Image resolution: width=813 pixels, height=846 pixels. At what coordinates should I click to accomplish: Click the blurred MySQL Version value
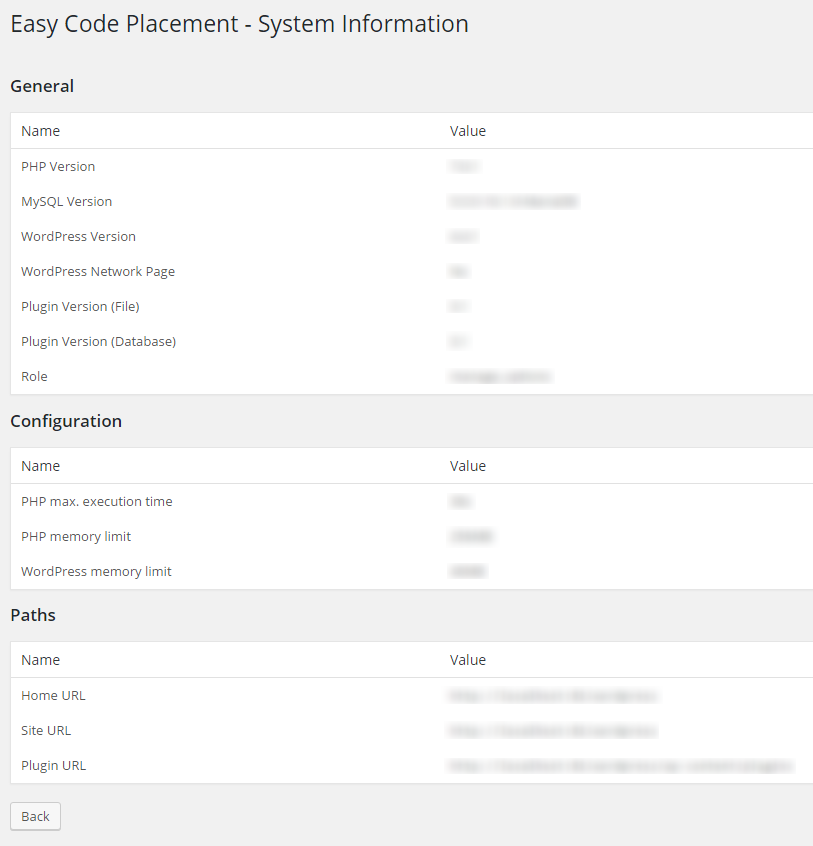click(514, 202)
